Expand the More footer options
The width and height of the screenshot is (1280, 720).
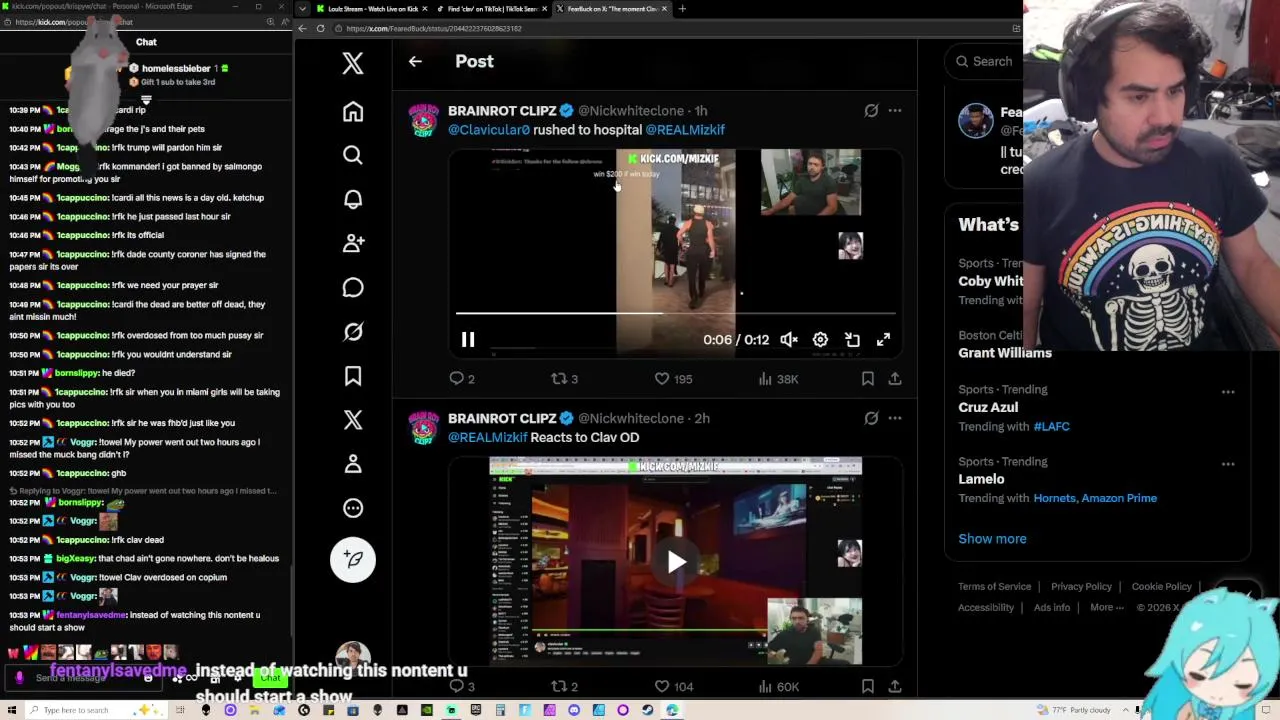coord(1105,607)
